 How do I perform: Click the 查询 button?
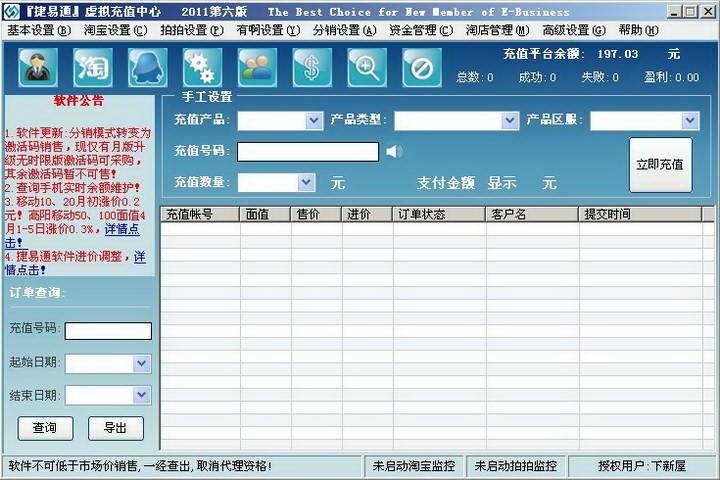(45, 428)
